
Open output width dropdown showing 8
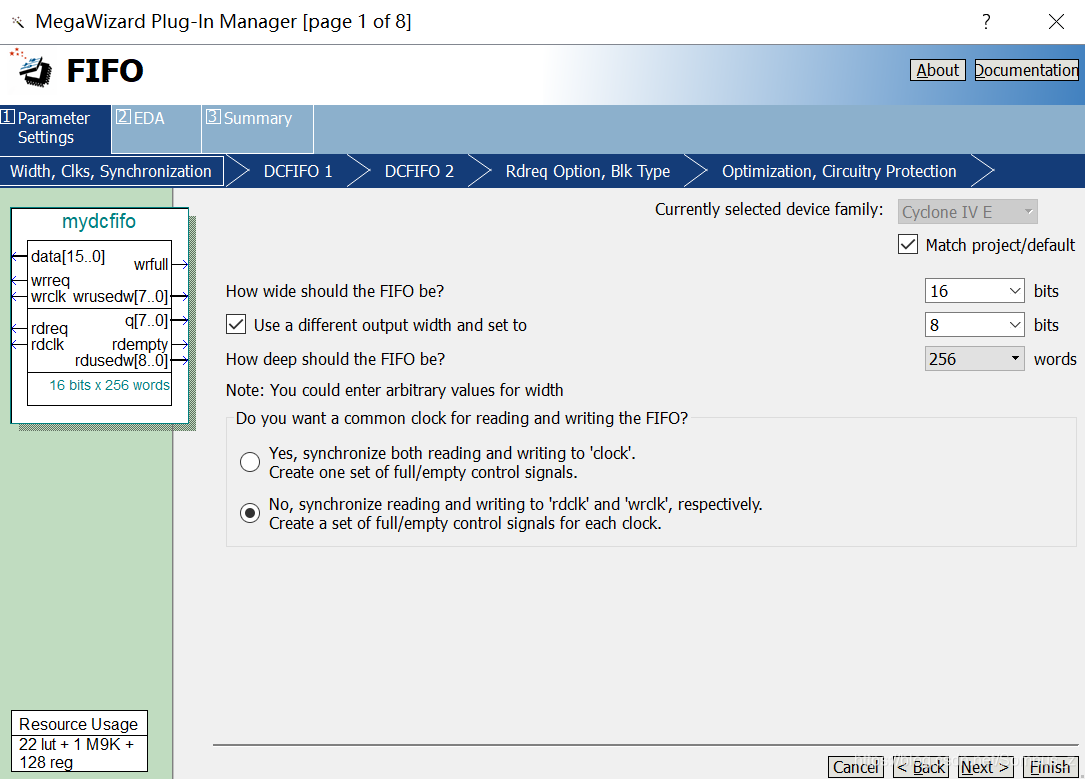(x=974, y=324)
